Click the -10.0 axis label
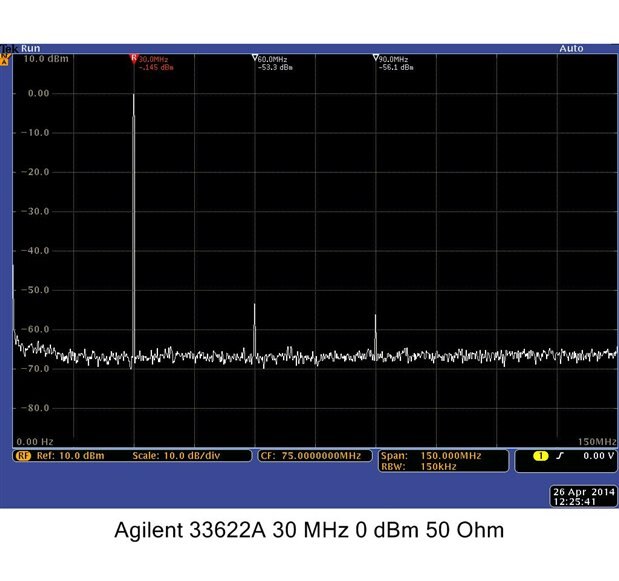 pyautogui.click(x=35, y=133)
